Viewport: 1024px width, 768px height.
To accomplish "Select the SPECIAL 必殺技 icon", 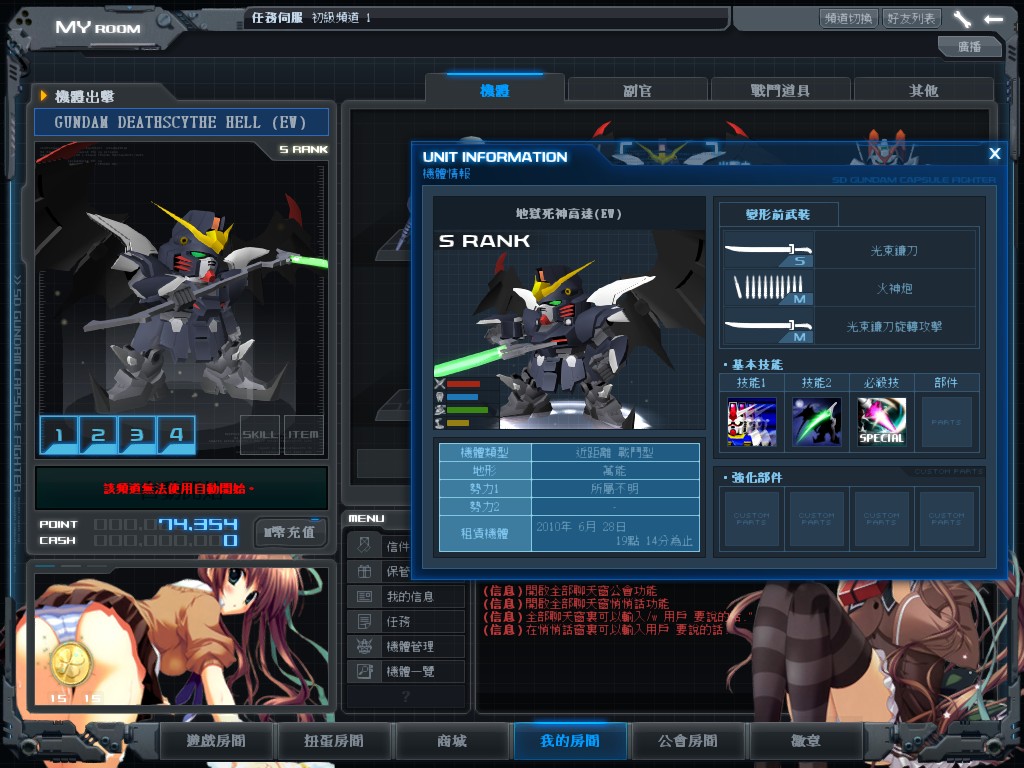I will pos(882,422).
